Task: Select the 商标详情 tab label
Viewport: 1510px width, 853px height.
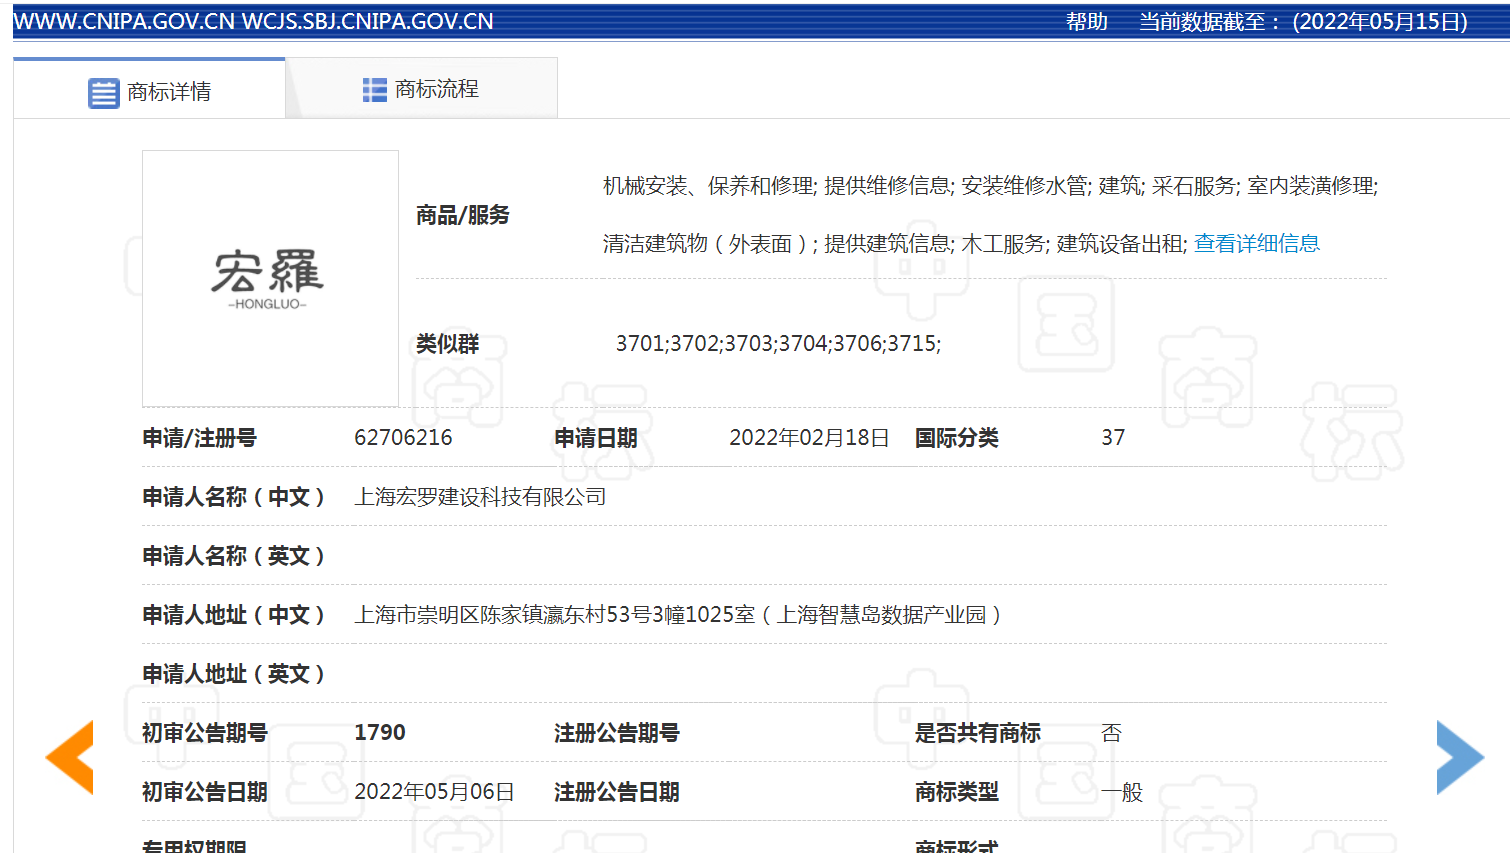Action: [169, 93]
